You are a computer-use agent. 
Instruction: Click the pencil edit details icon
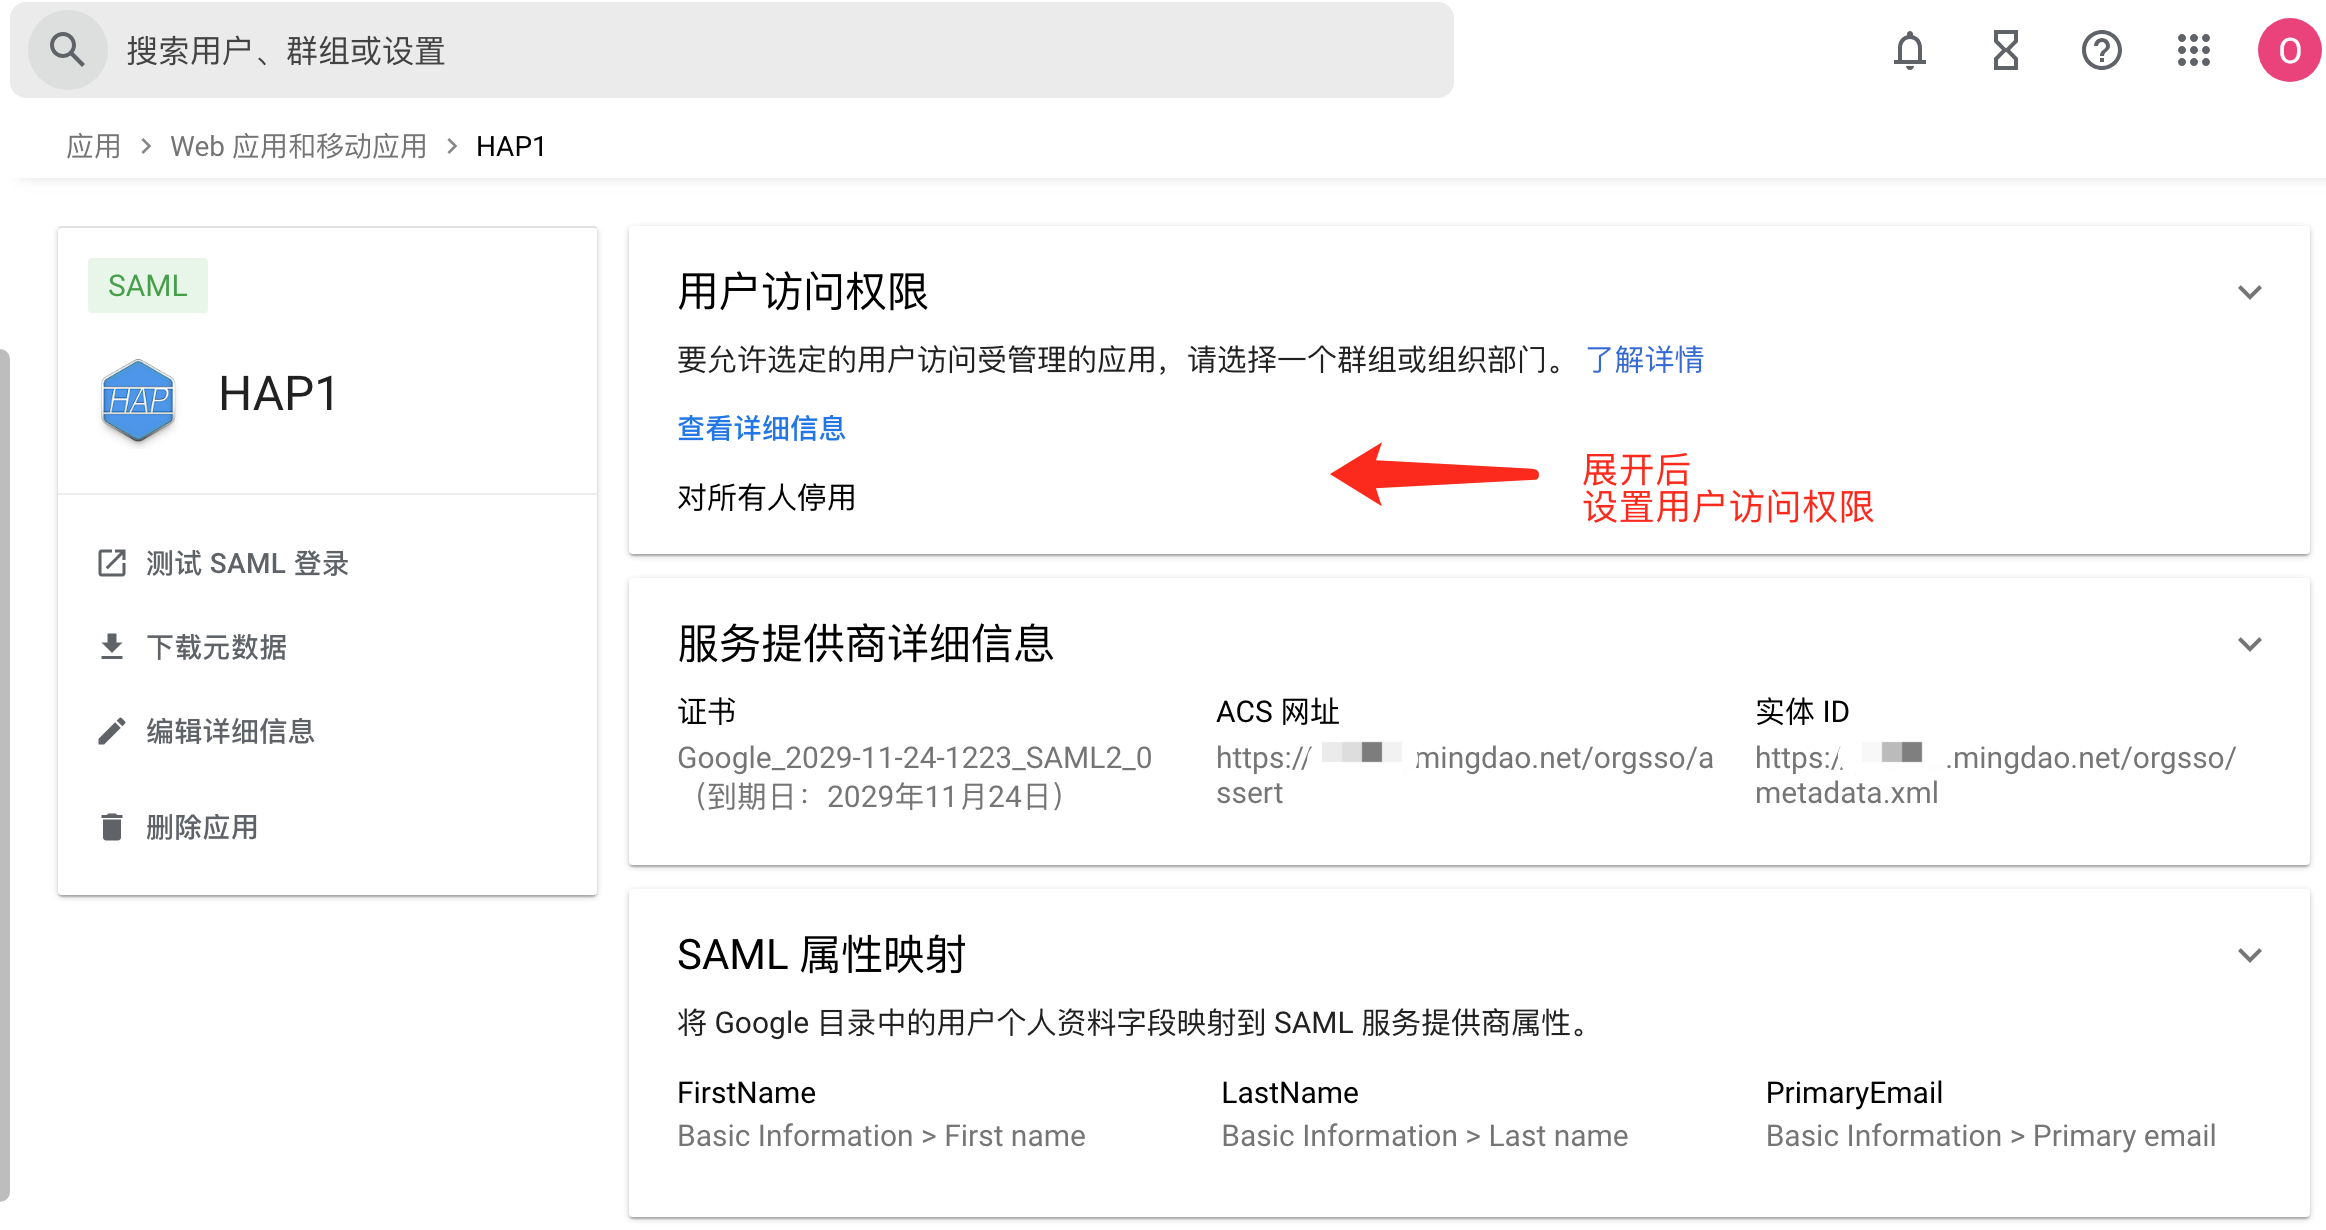[112, 731]
